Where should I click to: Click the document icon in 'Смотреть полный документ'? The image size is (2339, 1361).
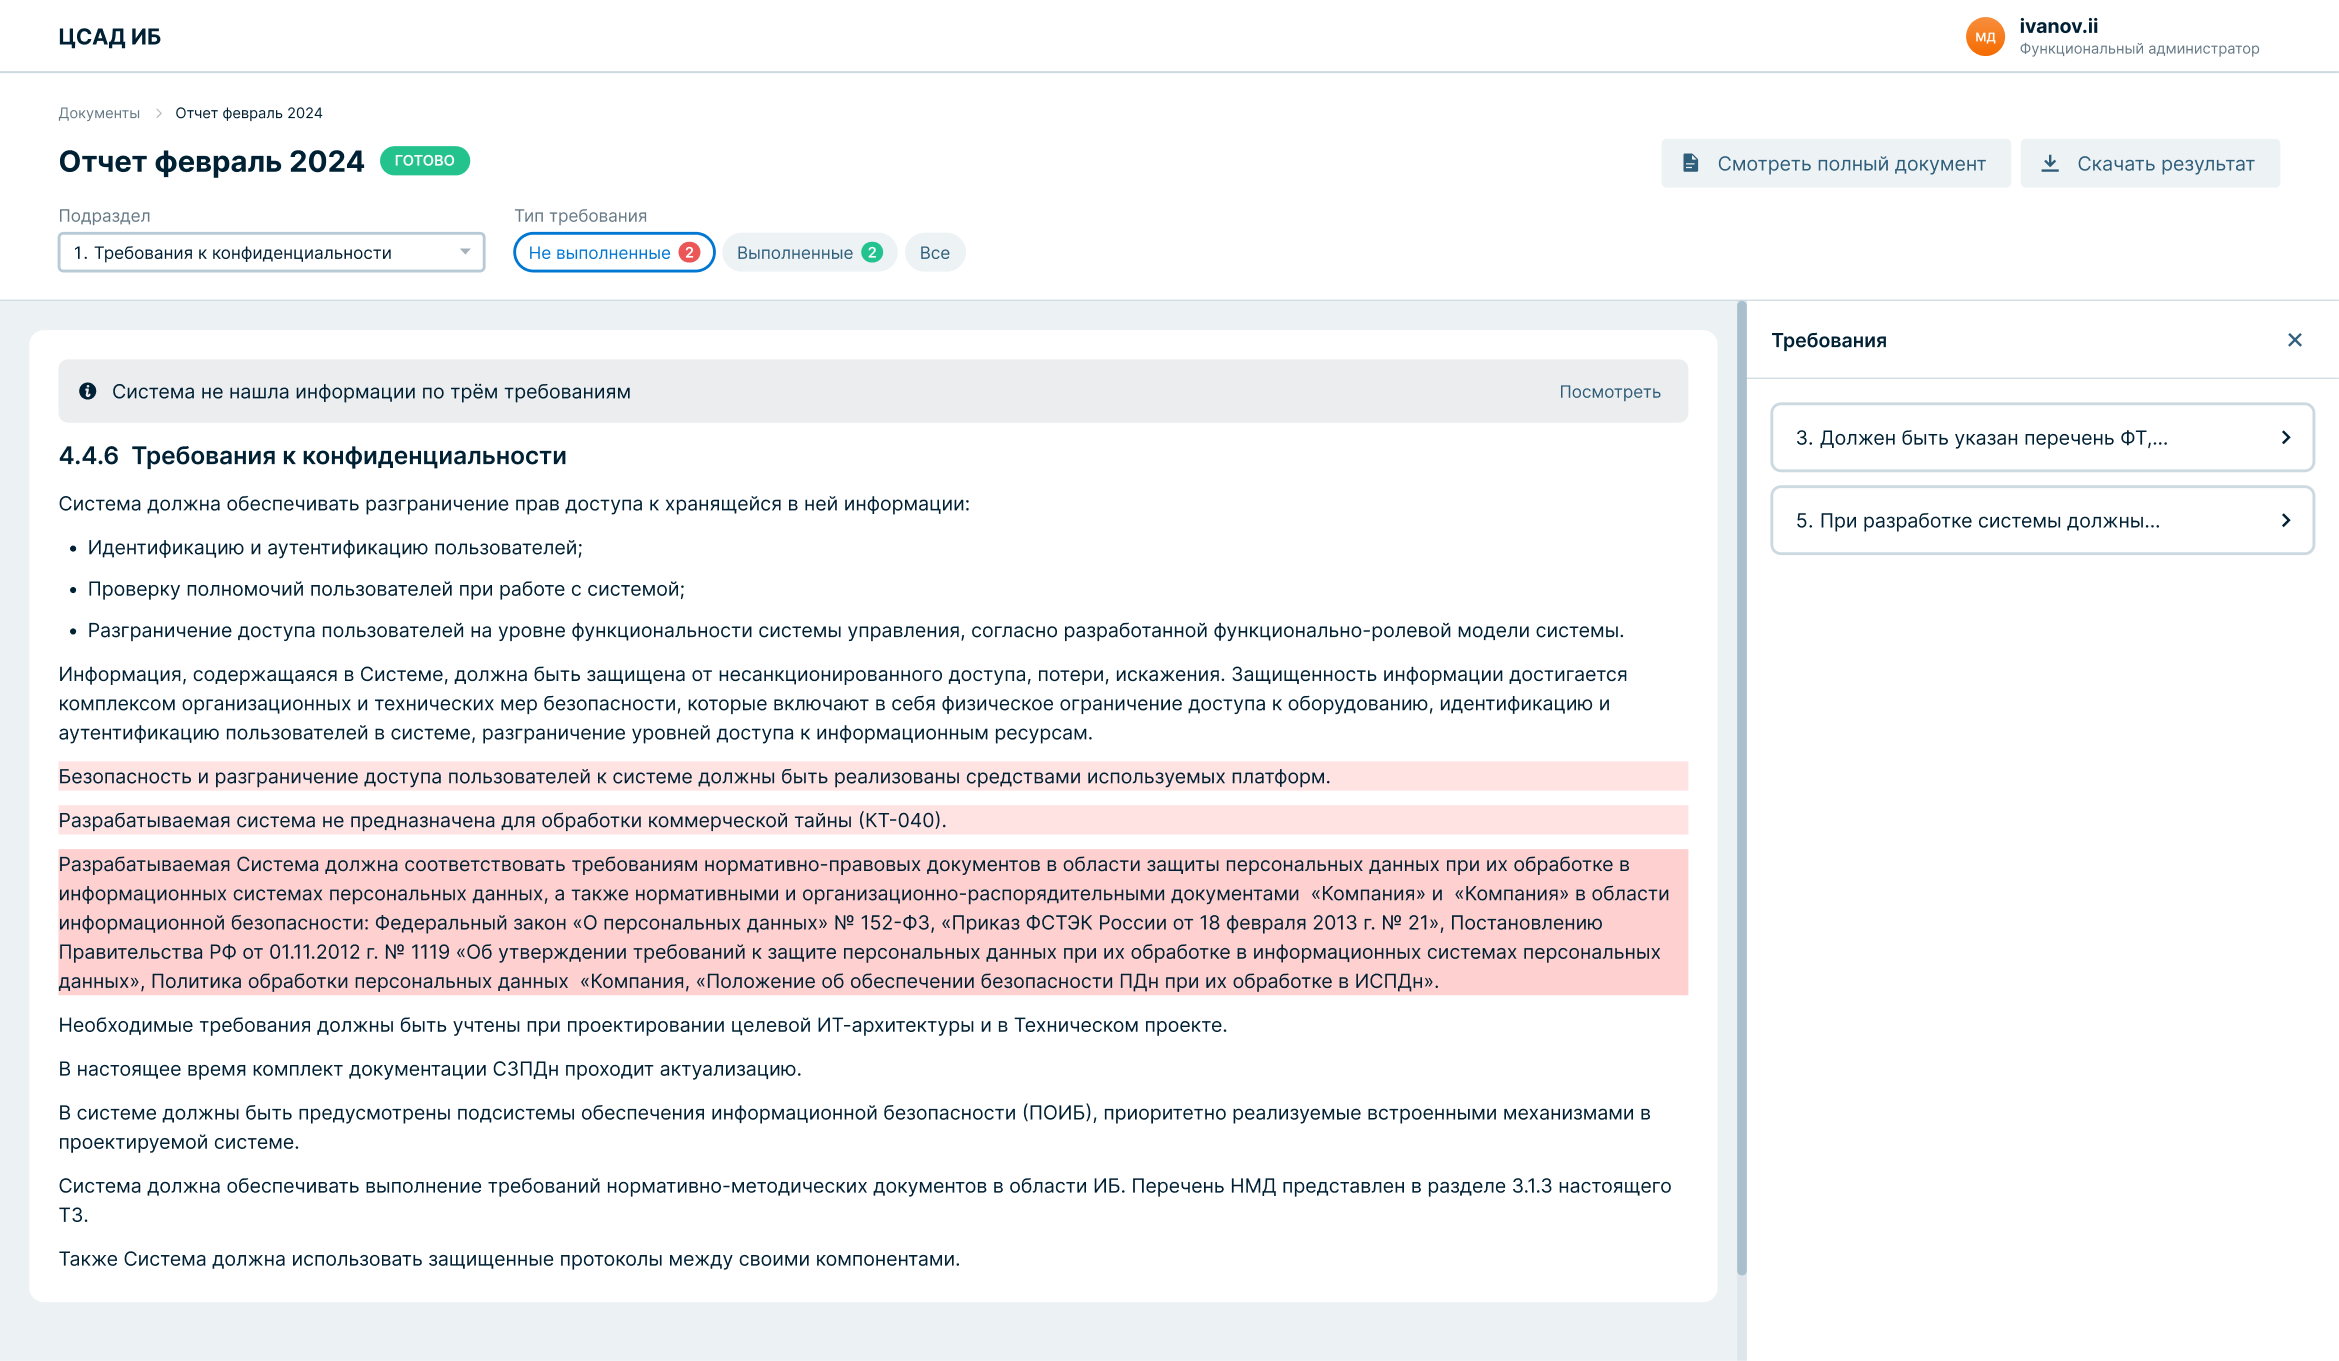tap(1690, 163)
